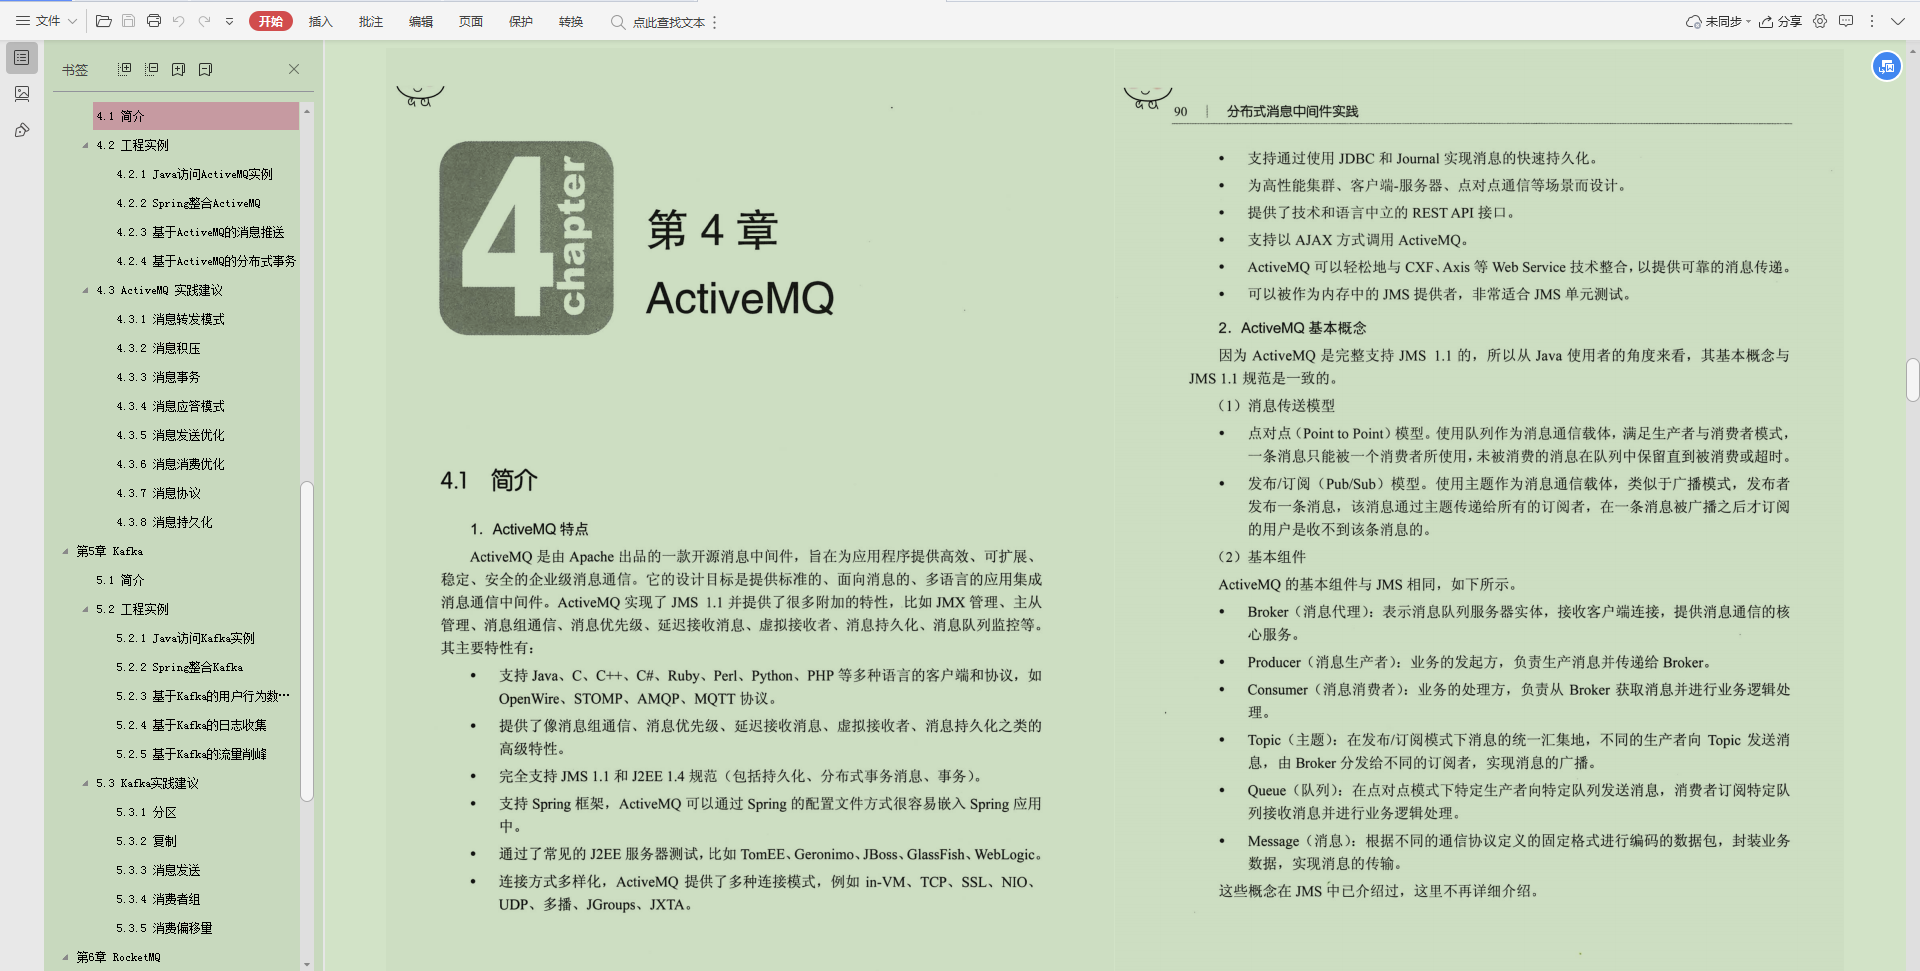Jump to bookmark 4.2.2 Spring整合ActiveMQ
Viewport: 1920px width, 971px height.
[188, 203]
